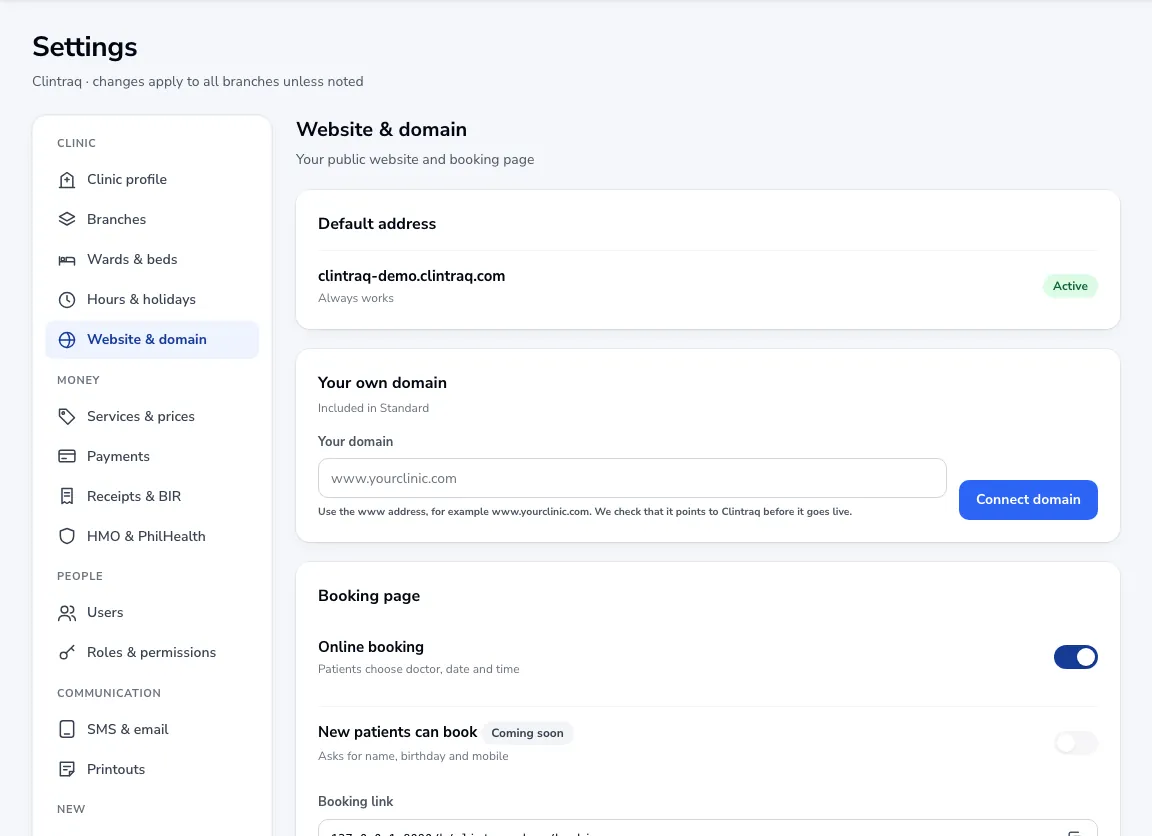Click the card icon for Payments
The image size is (1152, 836).
(x=67, y=456)
